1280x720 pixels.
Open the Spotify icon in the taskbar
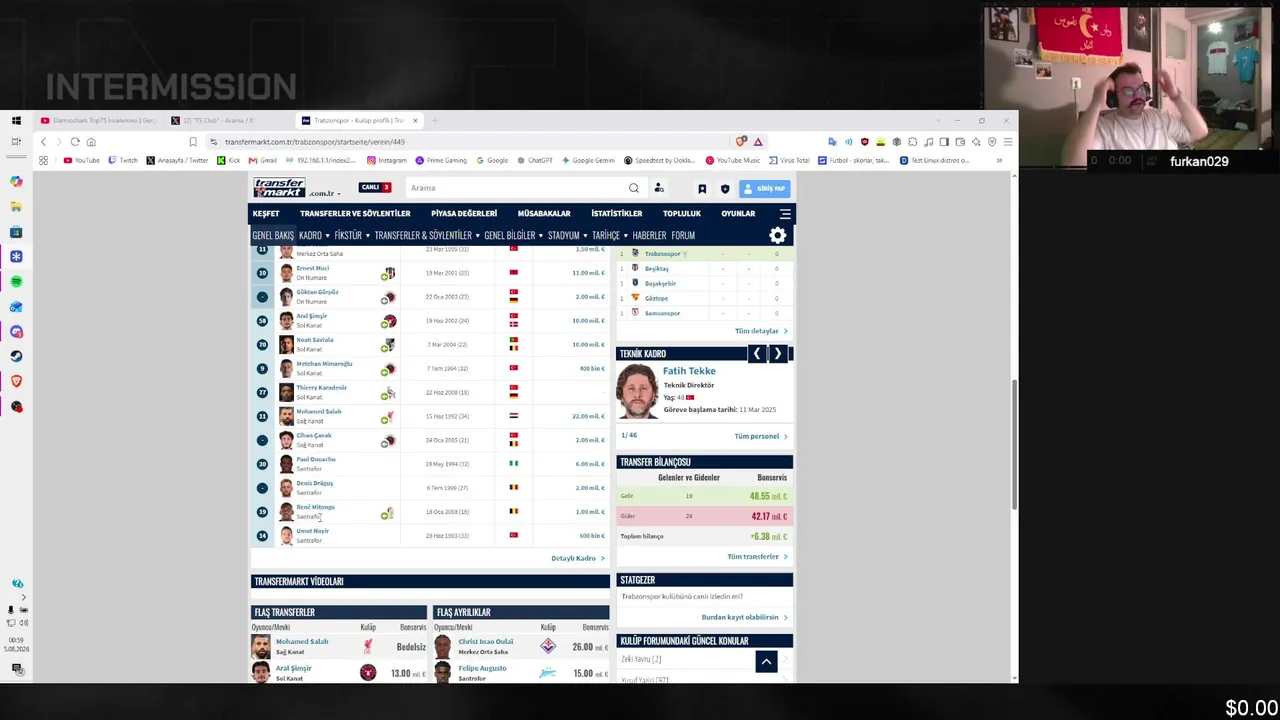coord(16,282)
